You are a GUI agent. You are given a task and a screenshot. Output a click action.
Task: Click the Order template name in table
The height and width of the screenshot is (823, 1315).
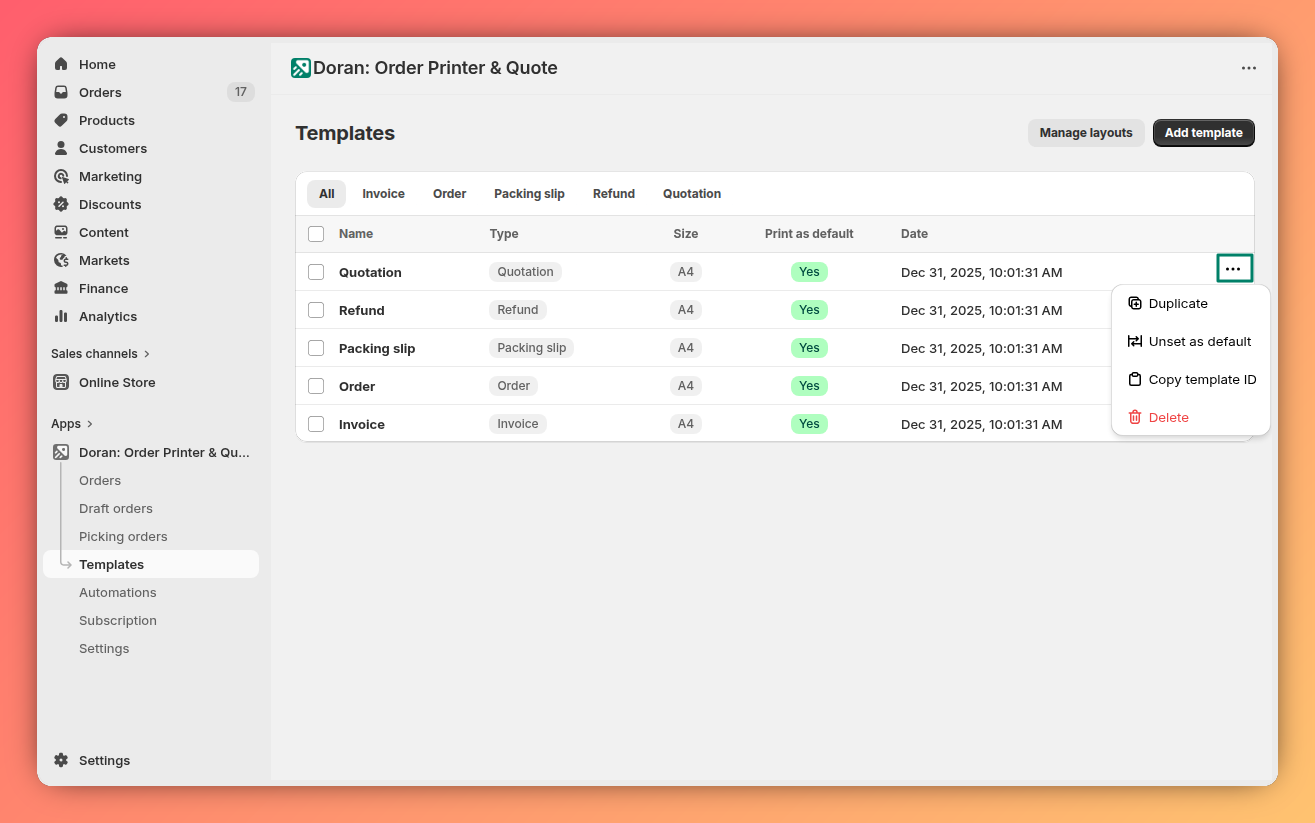pyautogui.click(x=357, y=386)
